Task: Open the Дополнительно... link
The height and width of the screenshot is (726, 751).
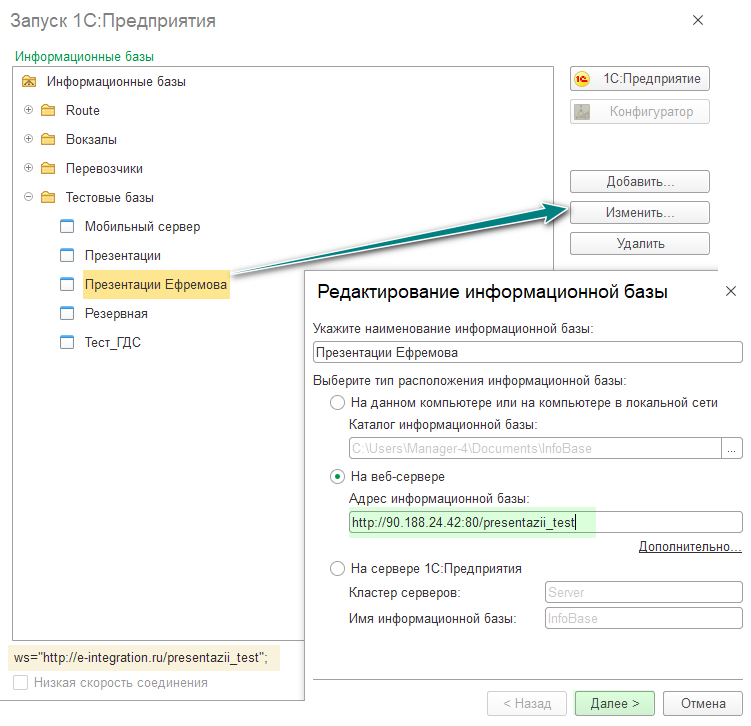Action: pos(690,547)
